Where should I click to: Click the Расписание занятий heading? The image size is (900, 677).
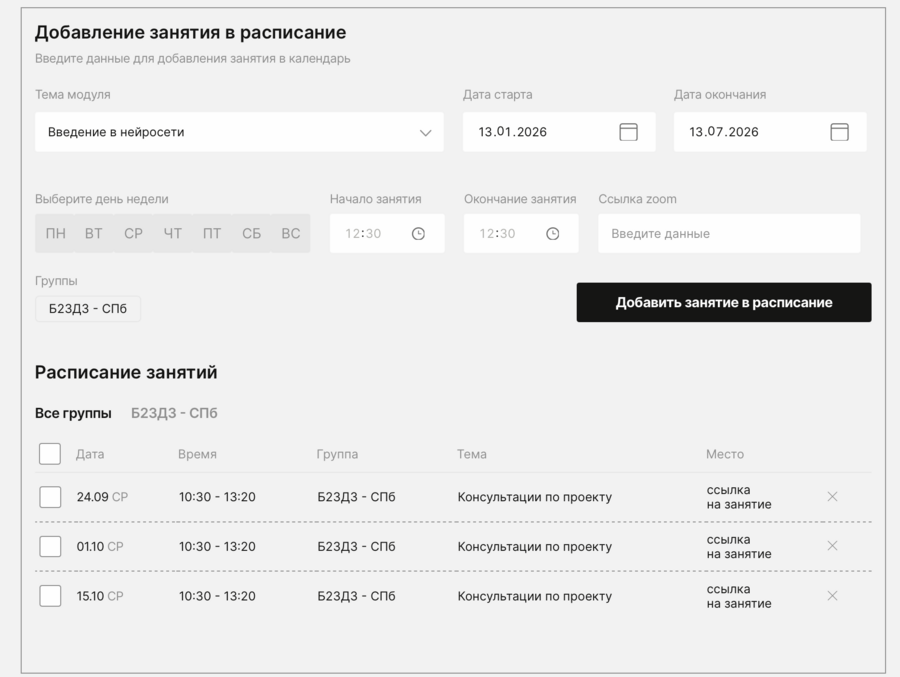tap(126, 372)
